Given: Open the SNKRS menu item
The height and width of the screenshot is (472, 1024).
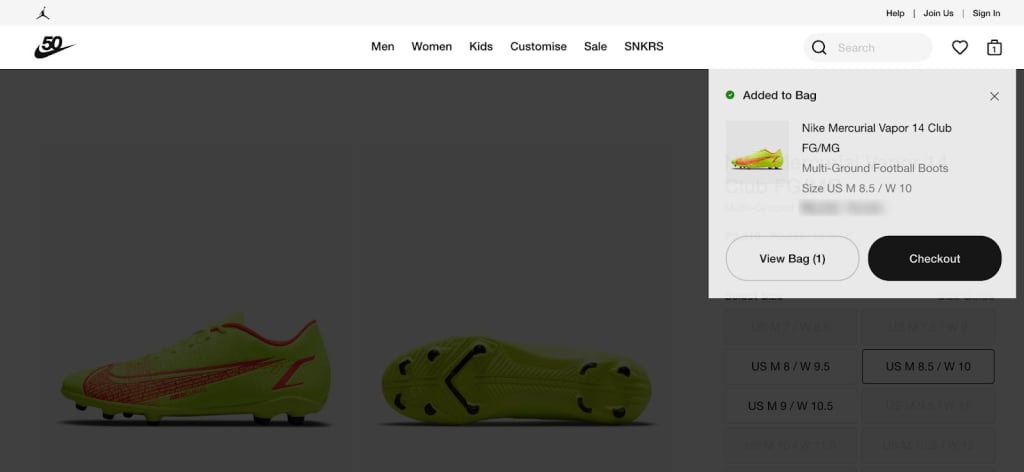Looking at the screenshot, I should pos(643,46).
